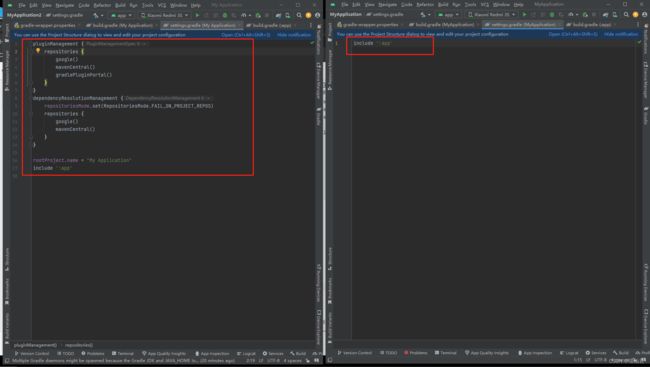Open Services tool window in right window
650x367 pixels.
596,353
